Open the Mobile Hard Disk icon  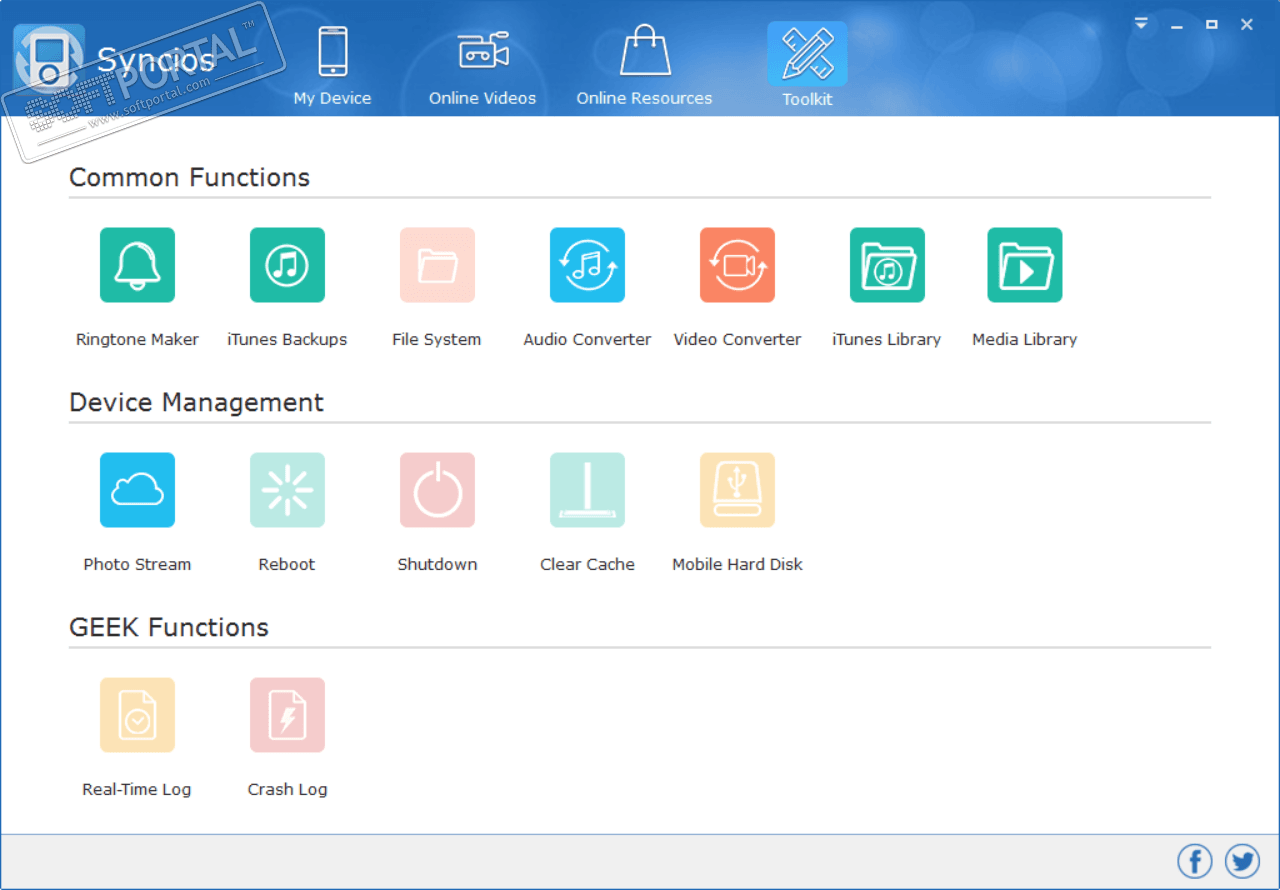pos(737,490)
